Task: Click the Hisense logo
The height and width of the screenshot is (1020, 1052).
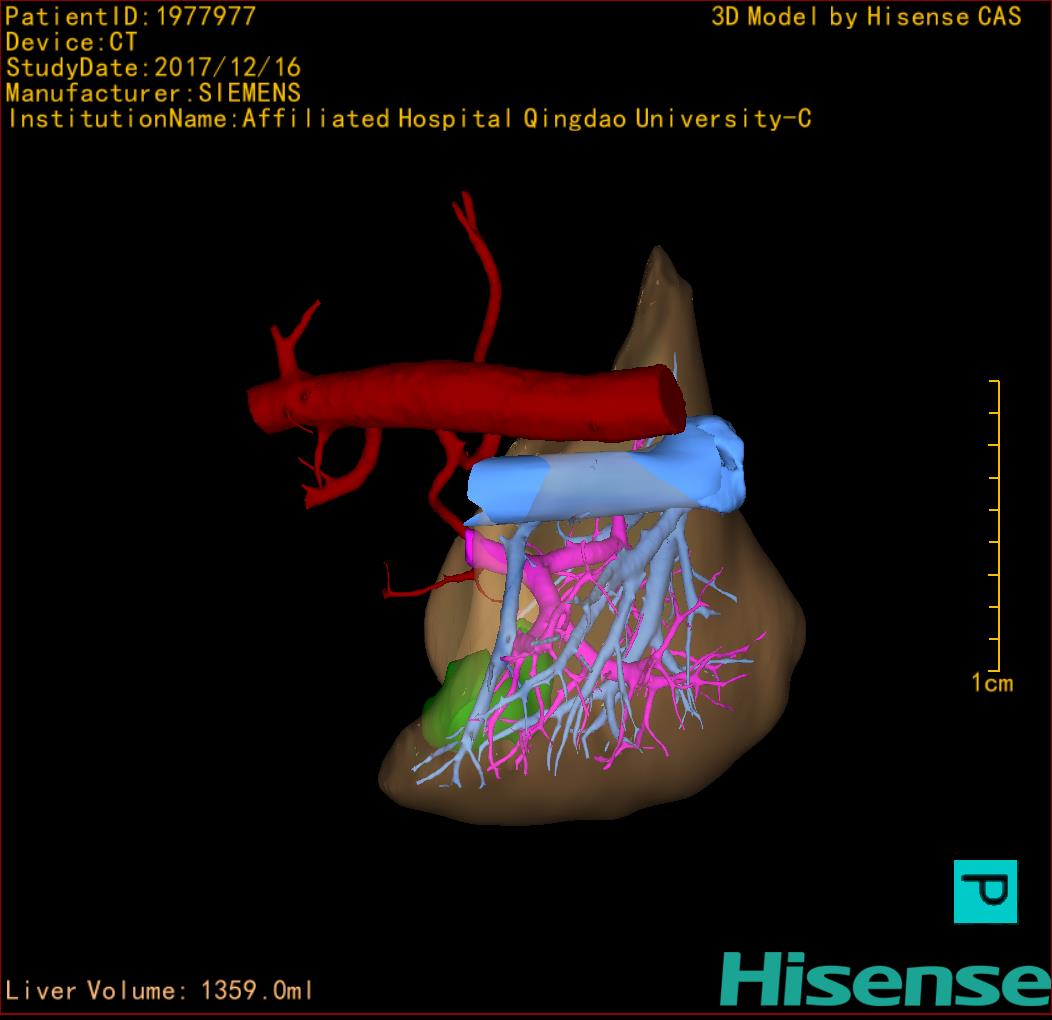Action: 886,979
